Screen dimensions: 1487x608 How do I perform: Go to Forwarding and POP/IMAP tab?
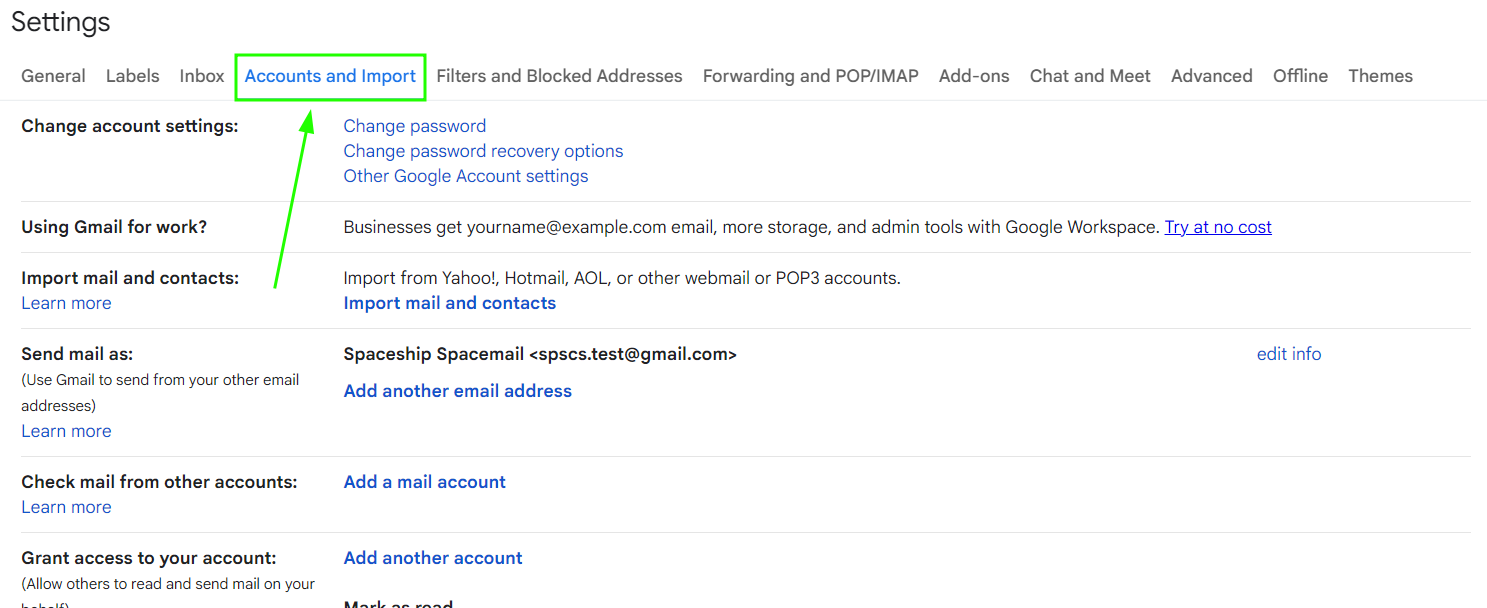[810, 76]
